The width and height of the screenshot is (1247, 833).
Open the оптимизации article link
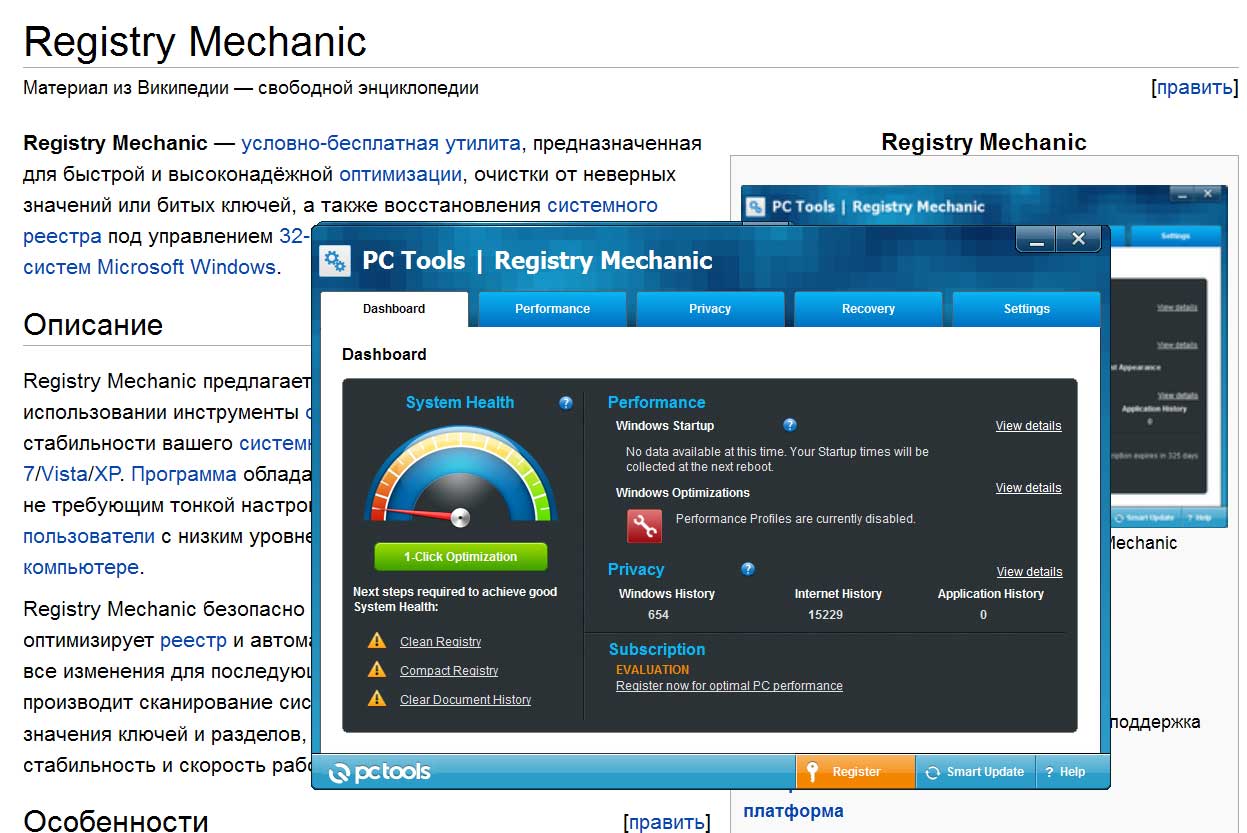point(400,174)
